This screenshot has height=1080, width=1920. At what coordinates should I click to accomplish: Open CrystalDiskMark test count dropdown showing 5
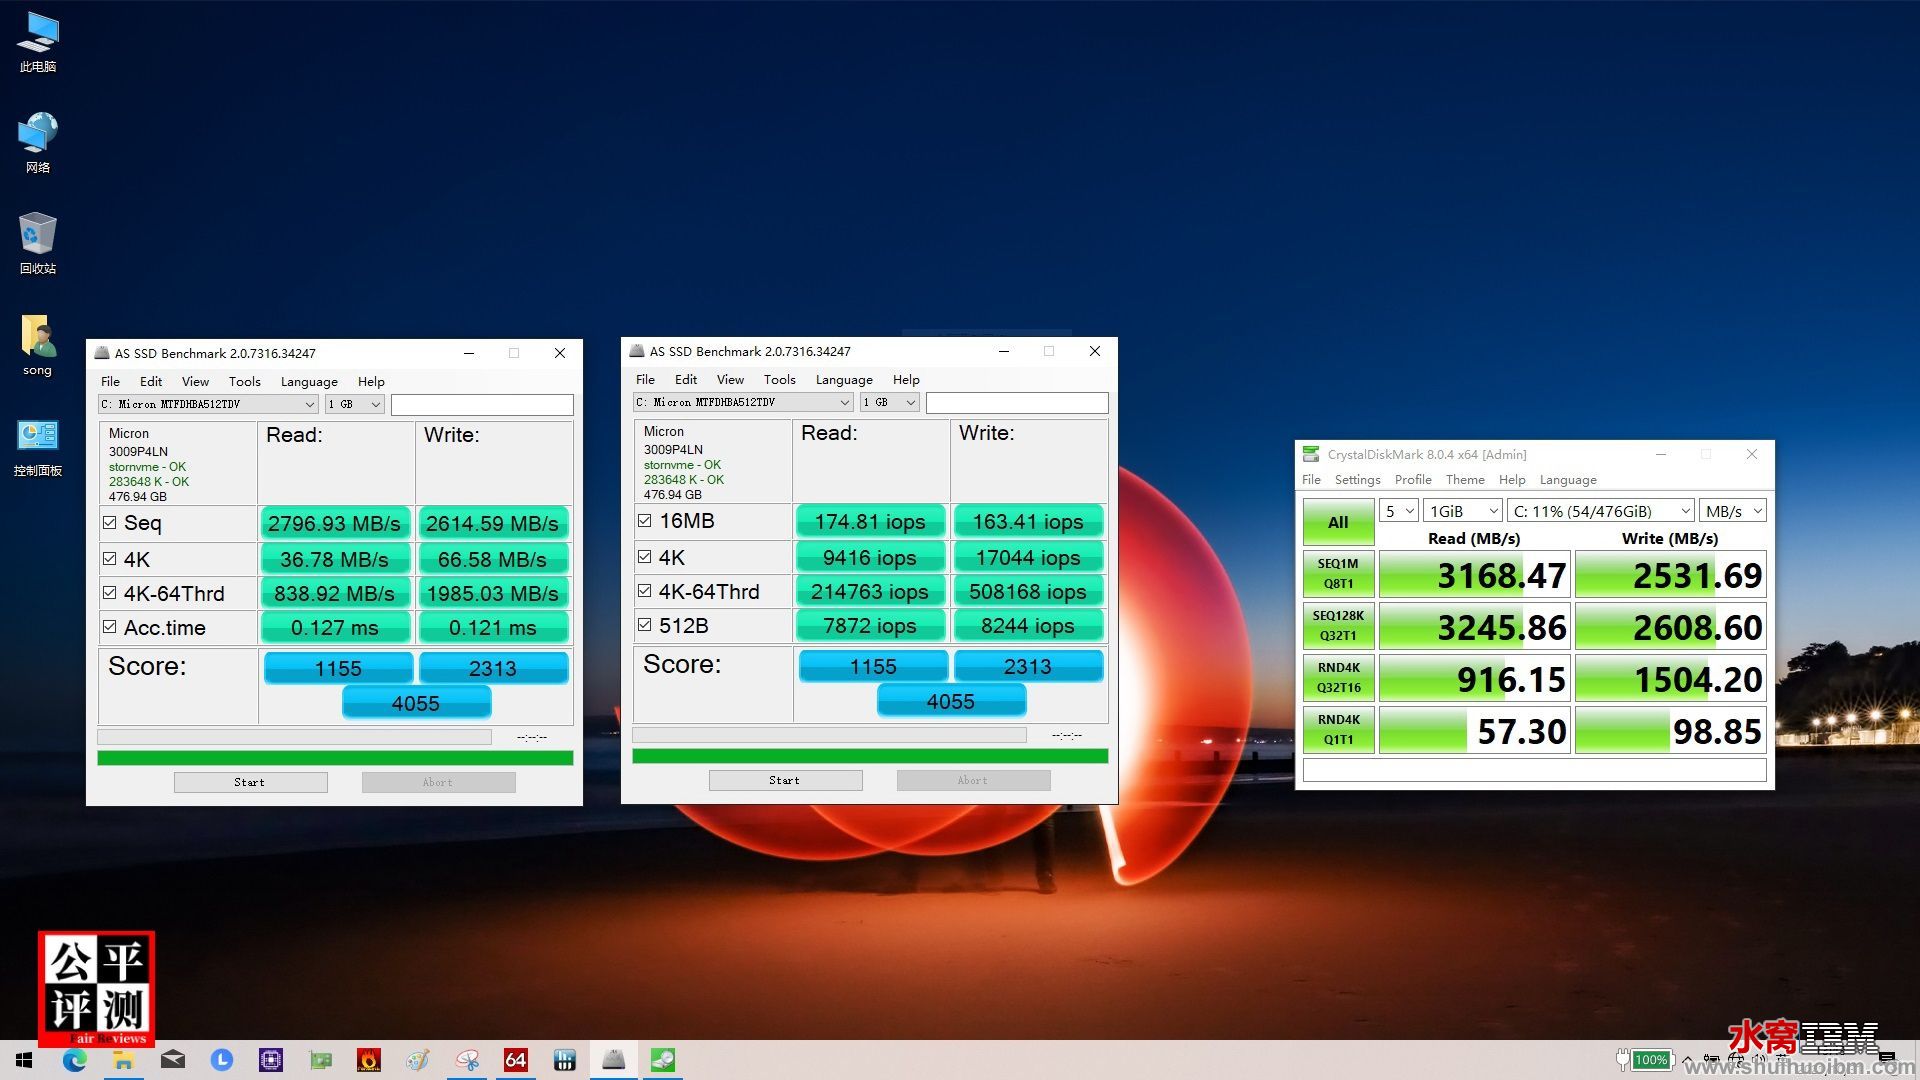(1398, 511)
